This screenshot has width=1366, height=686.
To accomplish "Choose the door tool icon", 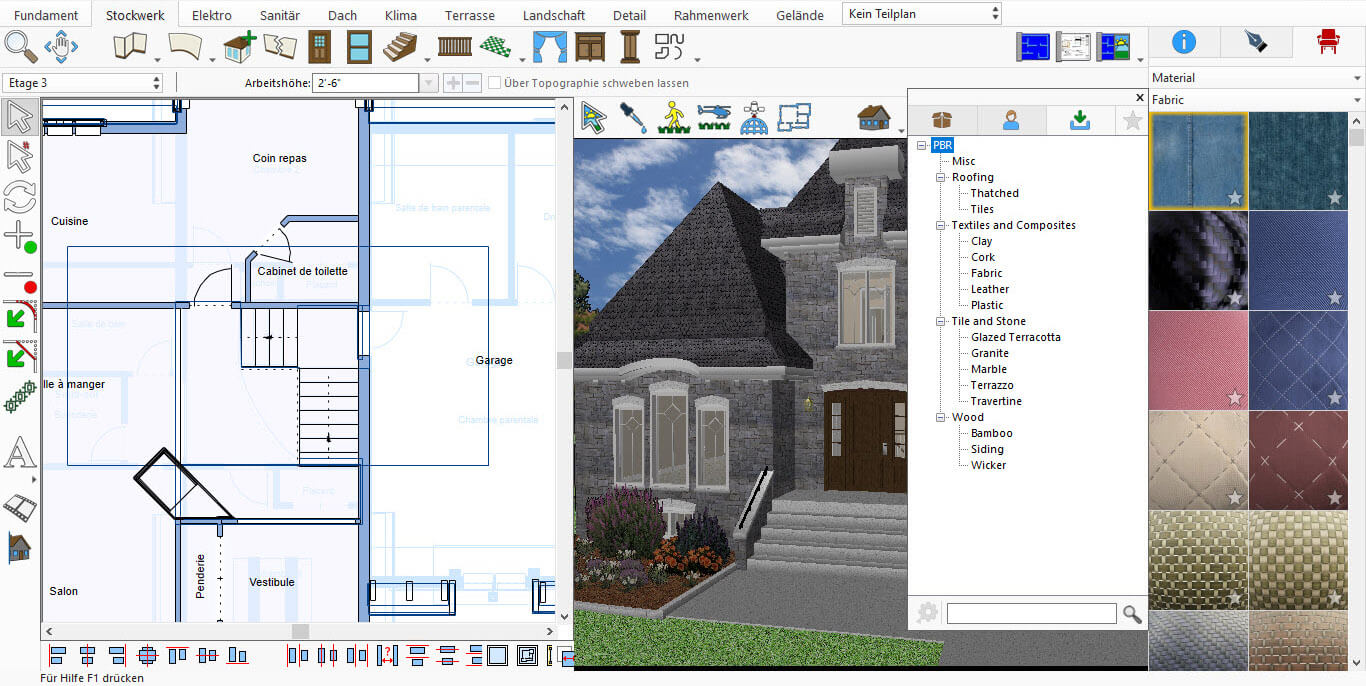I will pos(319,46).
